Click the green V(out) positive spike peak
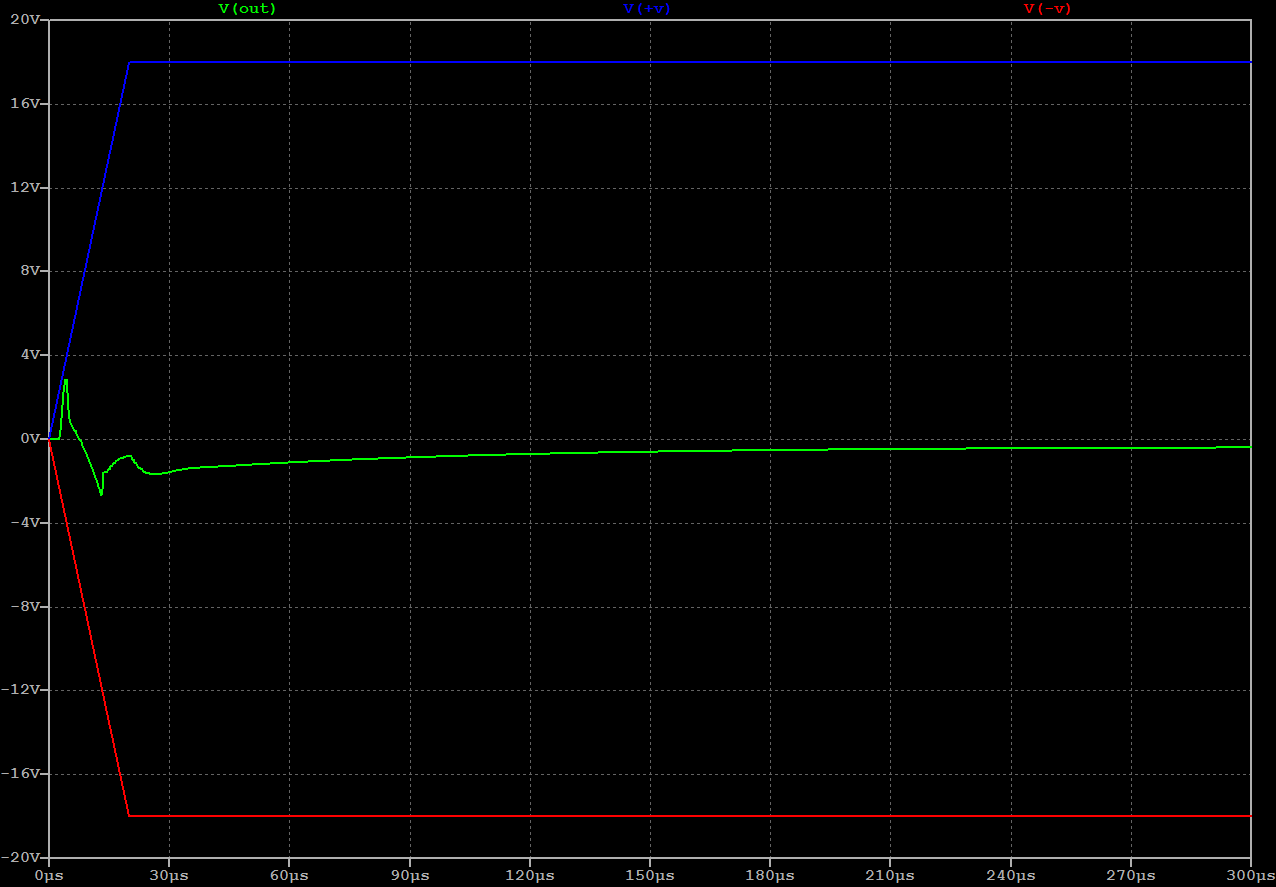1276x887 pixels. pos(65,381)
